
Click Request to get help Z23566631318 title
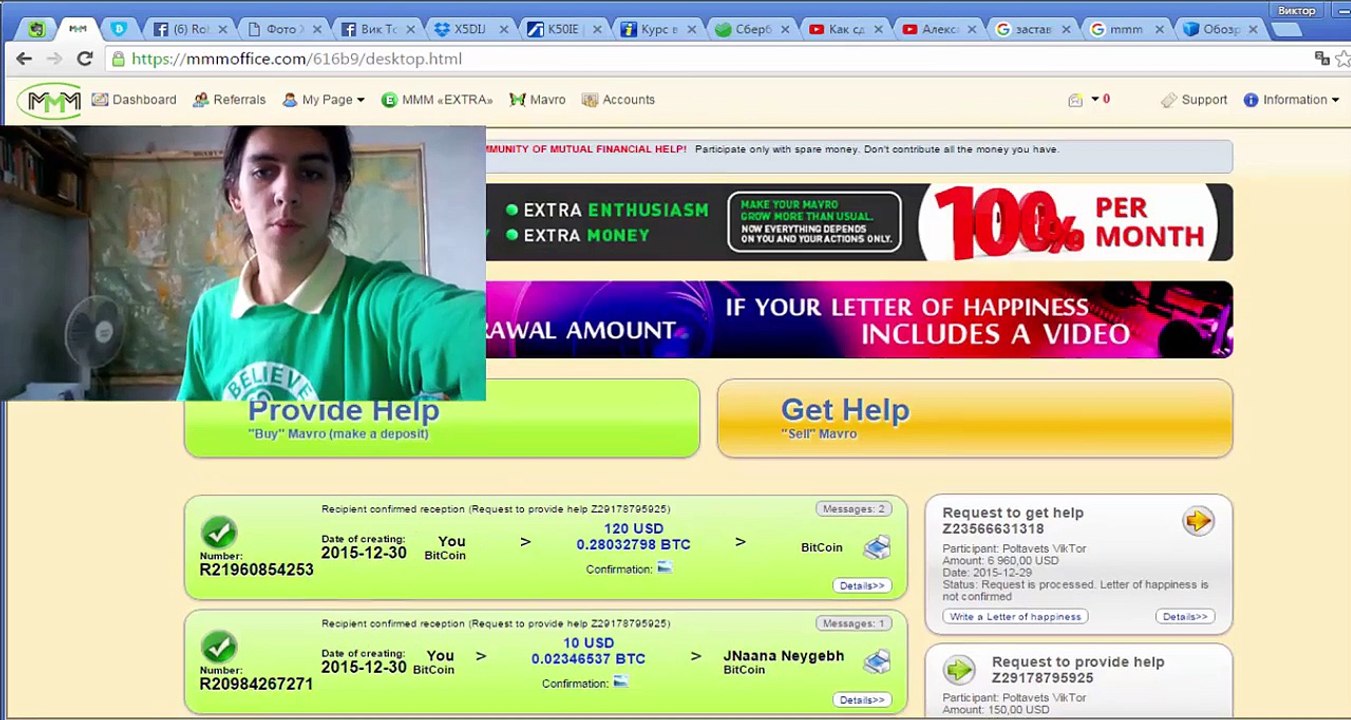(1012, 520)
